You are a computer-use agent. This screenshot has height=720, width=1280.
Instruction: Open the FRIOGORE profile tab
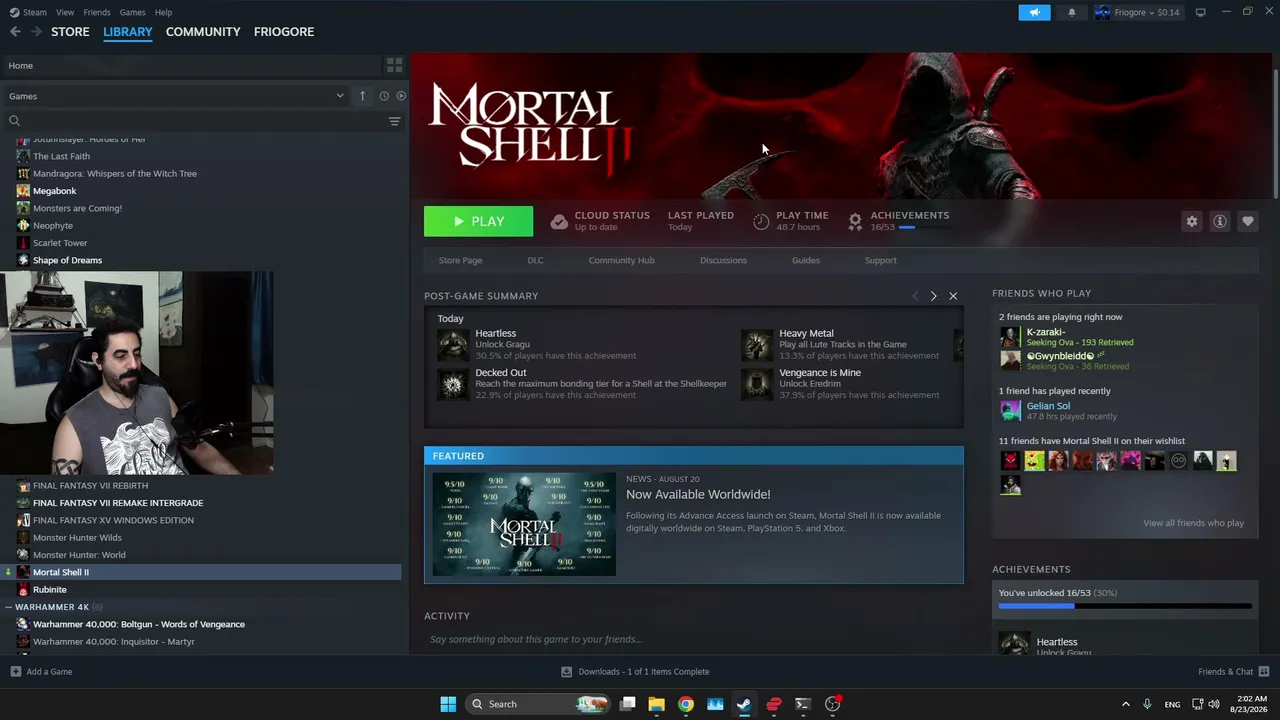pyautogui.click(x=284, y=32)
